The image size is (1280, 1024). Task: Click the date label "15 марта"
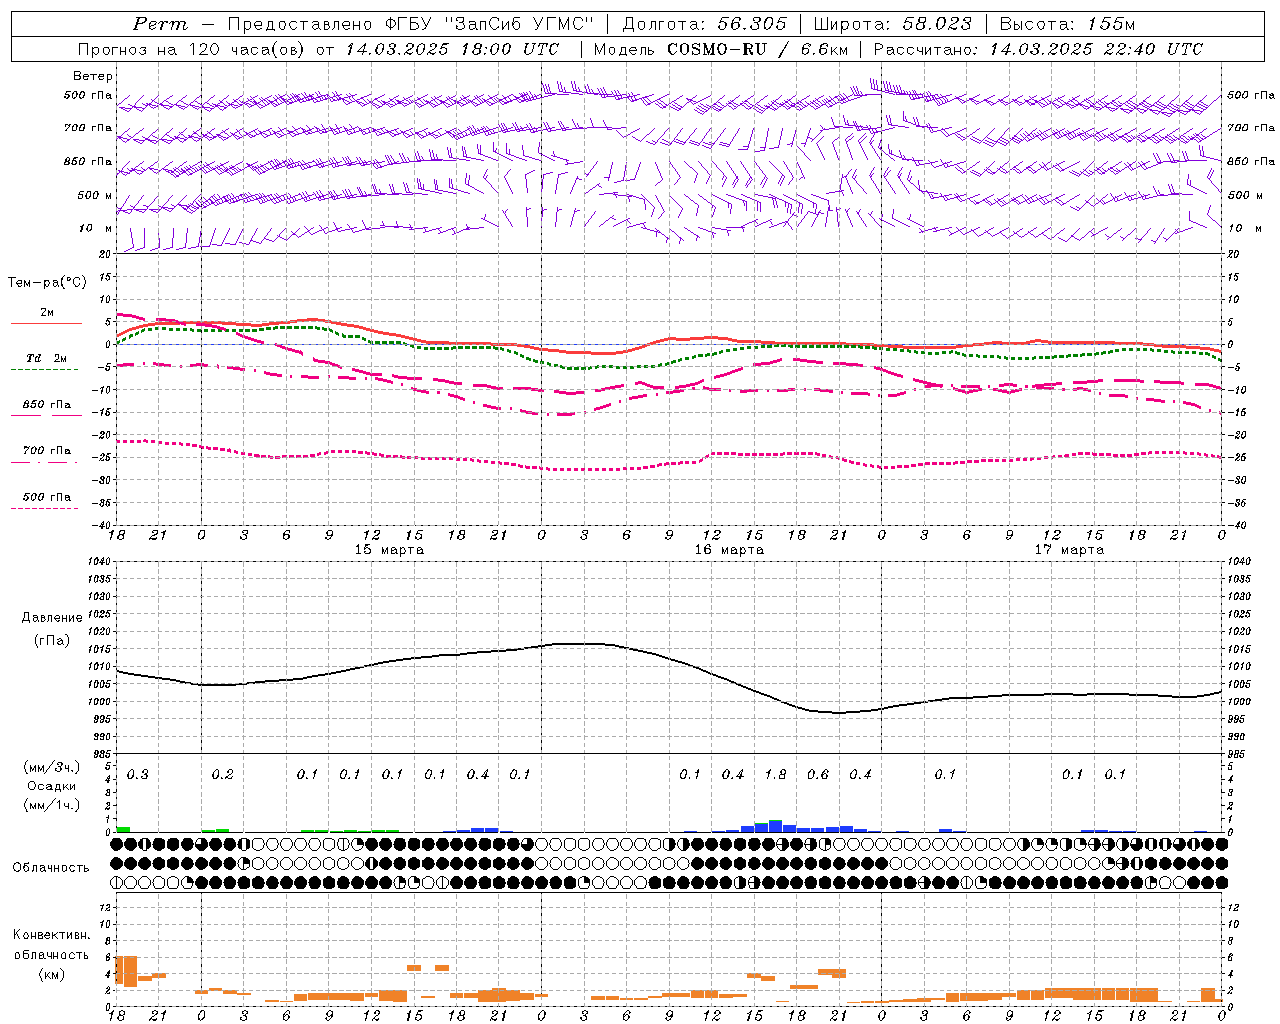point(389,550)
